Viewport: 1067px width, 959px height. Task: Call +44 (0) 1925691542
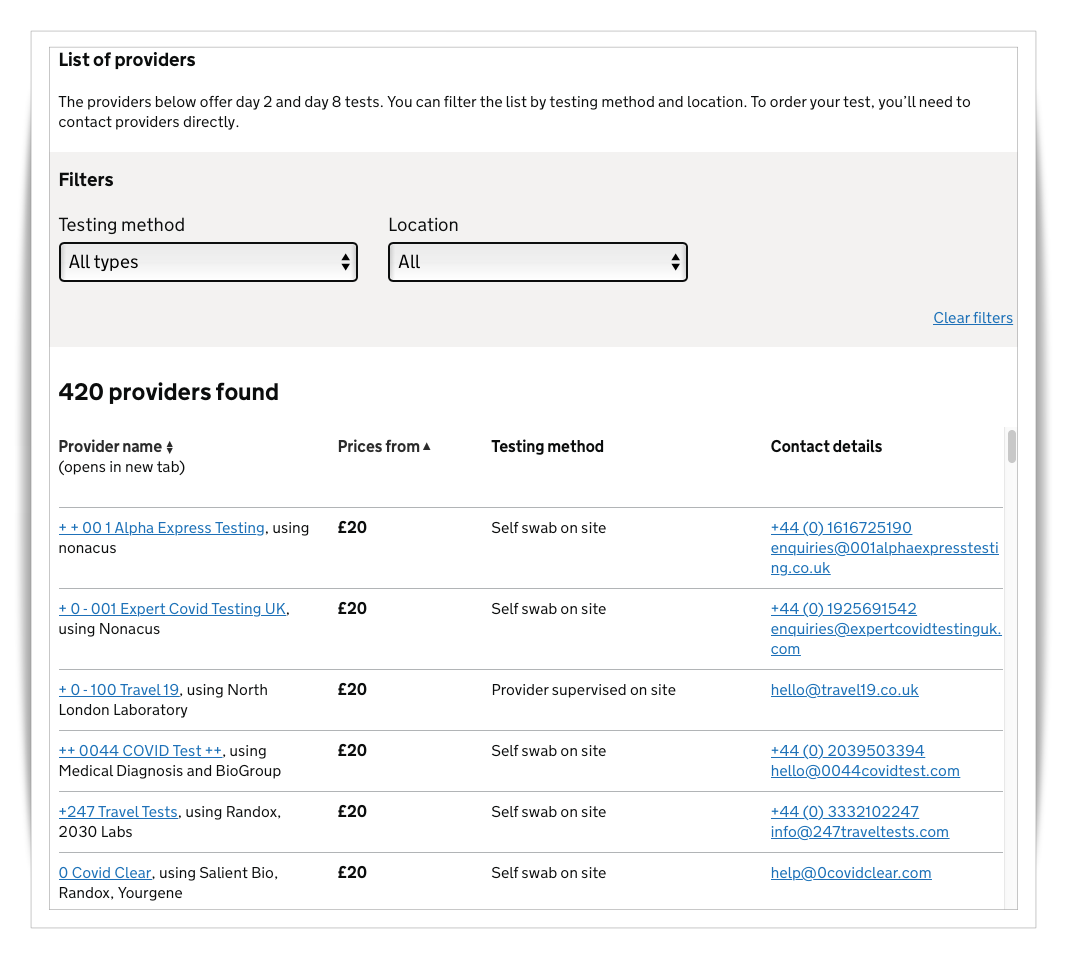[844, 609]
